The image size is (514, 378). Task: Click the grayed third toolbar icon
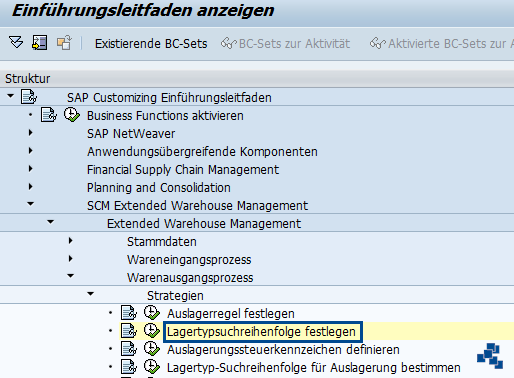(x=64, y=43)
